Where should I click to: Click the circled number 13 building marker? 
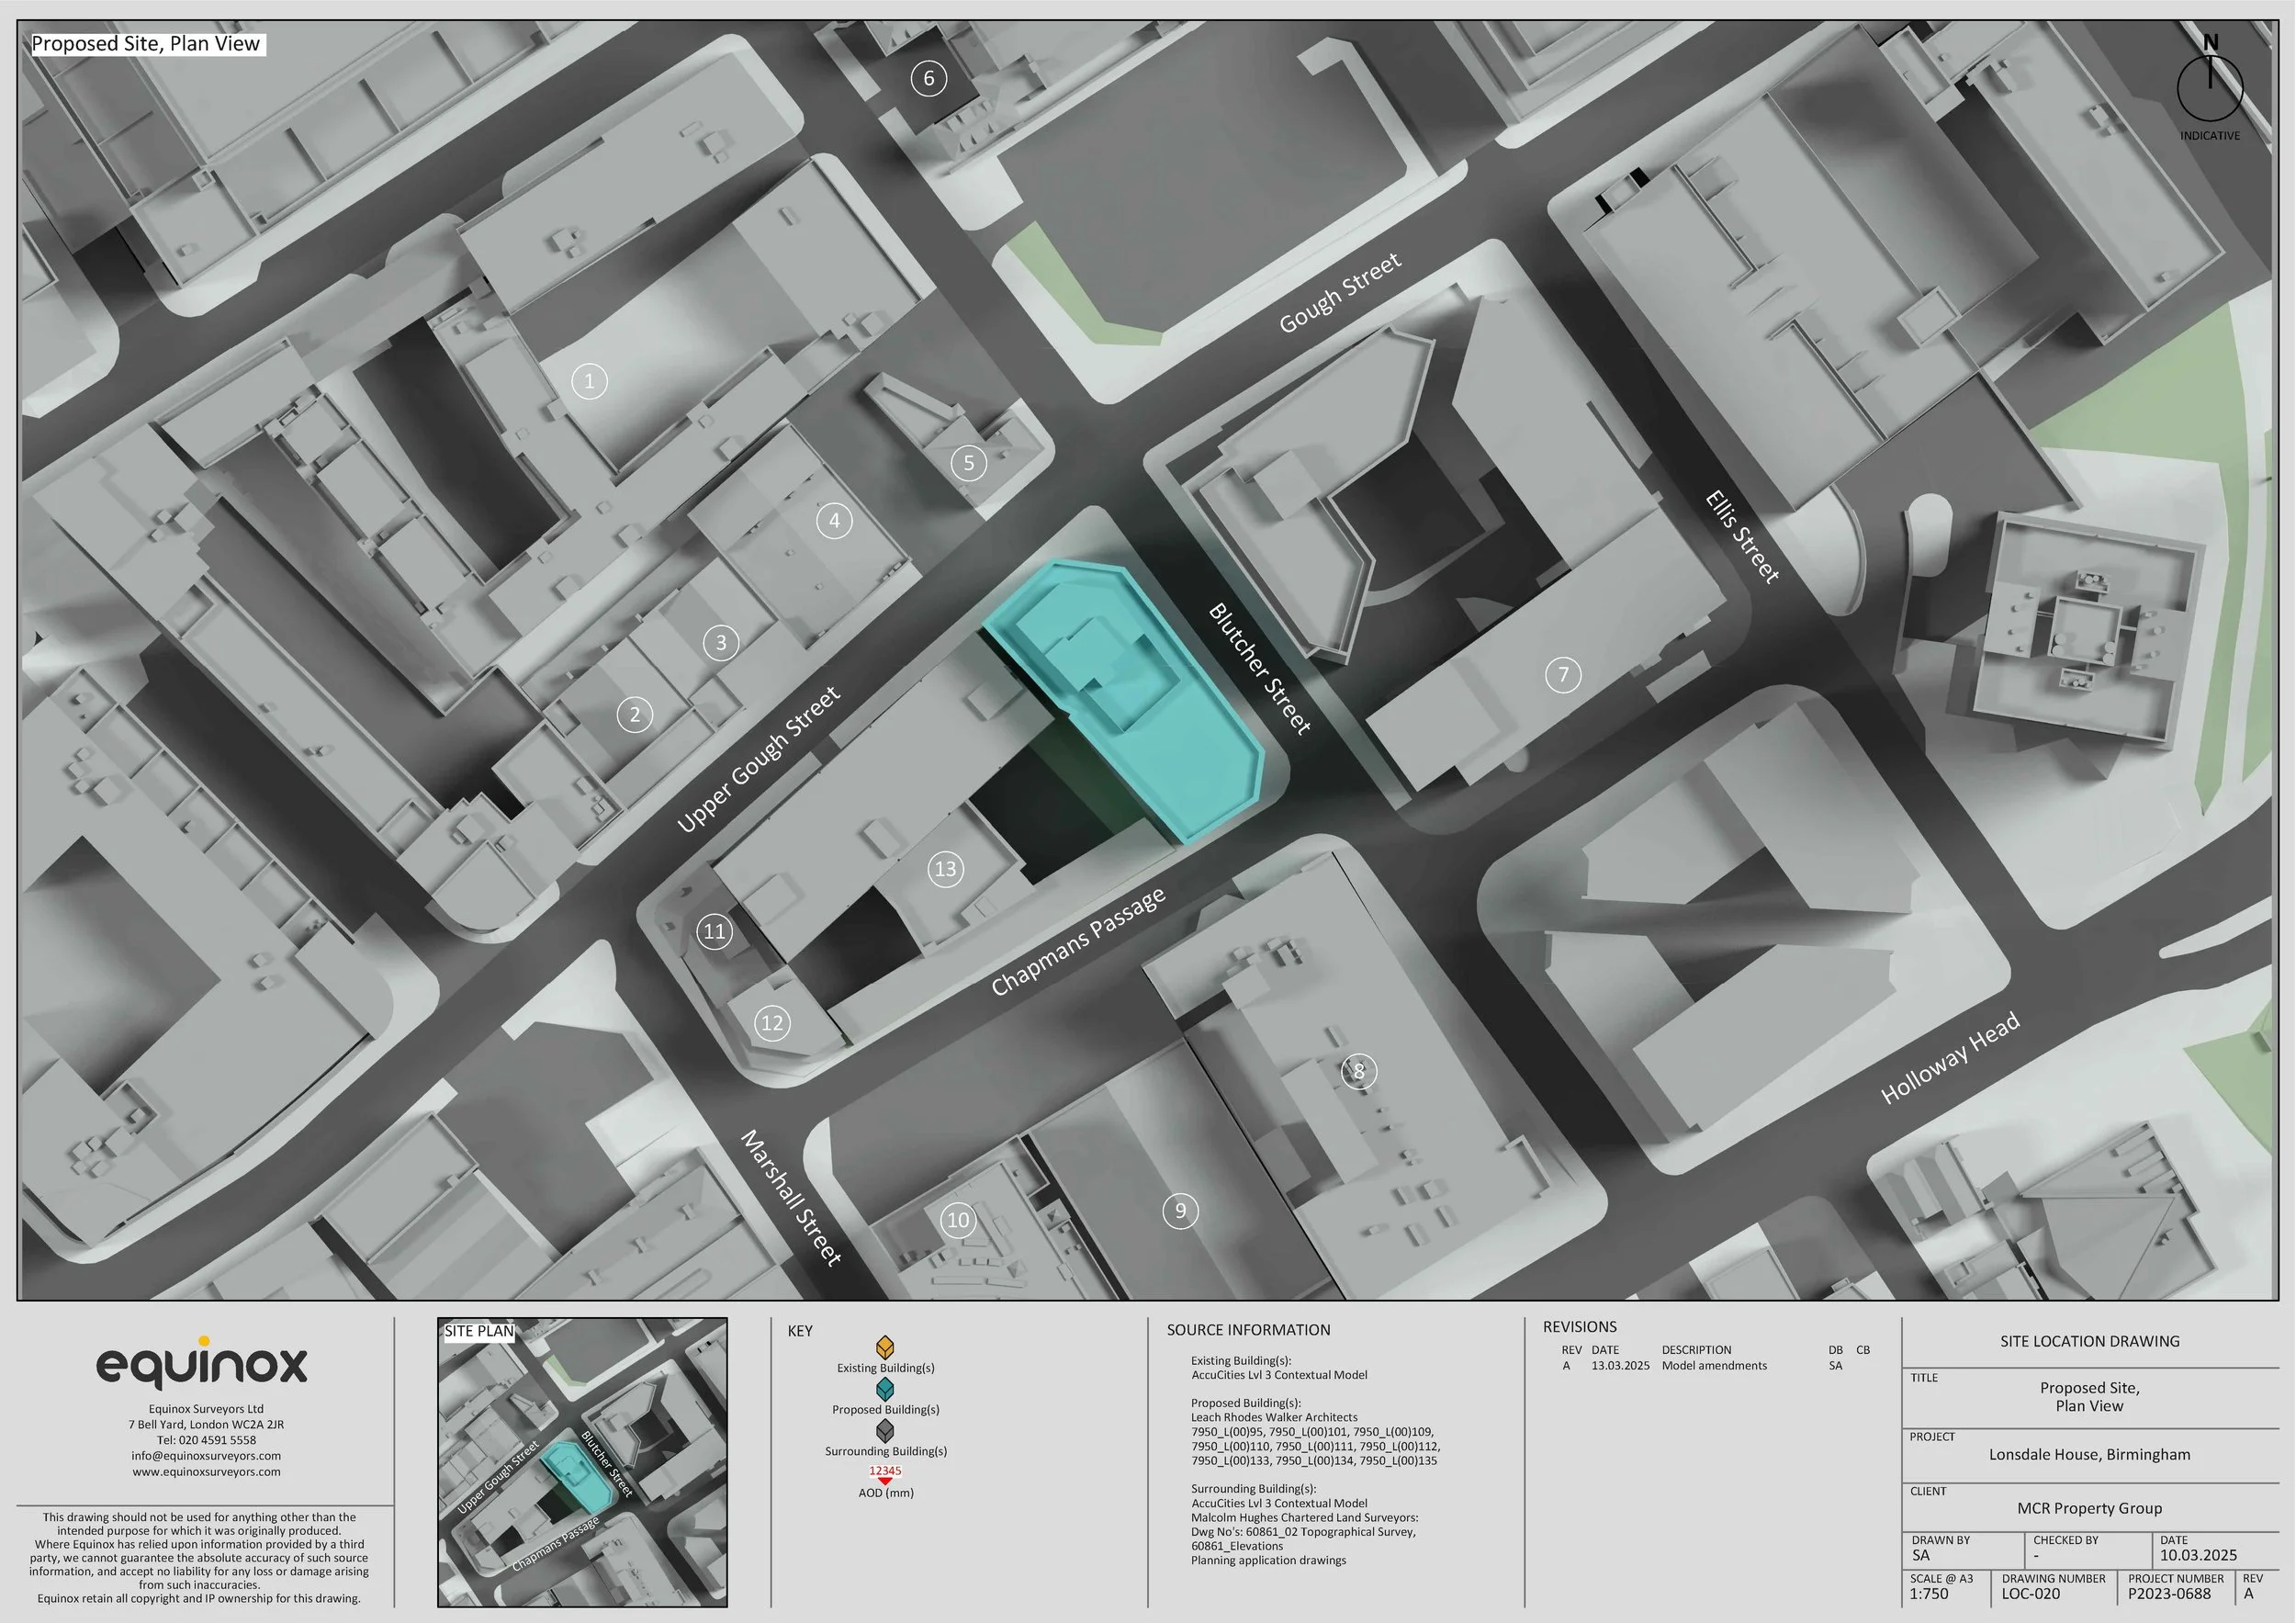945,868
